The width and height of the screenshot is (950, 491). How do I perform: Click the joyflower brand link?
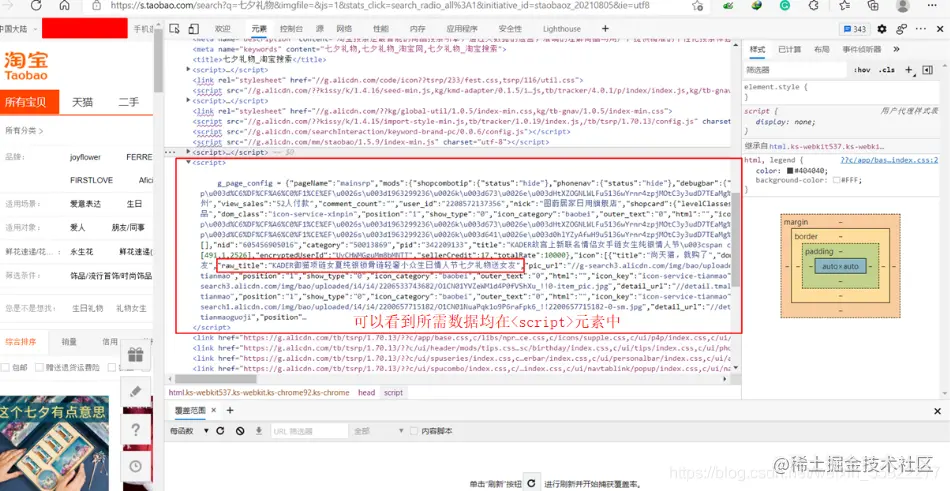pos(85,157)
